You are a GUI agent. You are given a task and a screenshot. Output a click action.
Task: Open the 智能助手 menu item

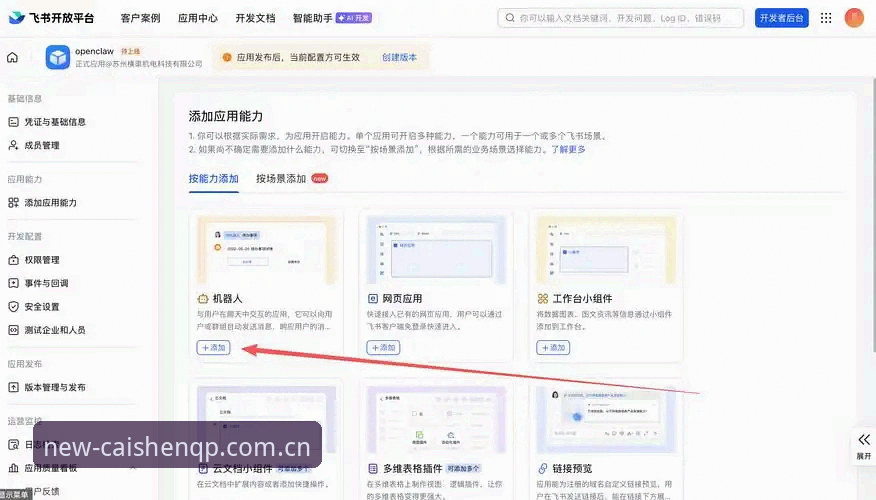coord(332,18)
